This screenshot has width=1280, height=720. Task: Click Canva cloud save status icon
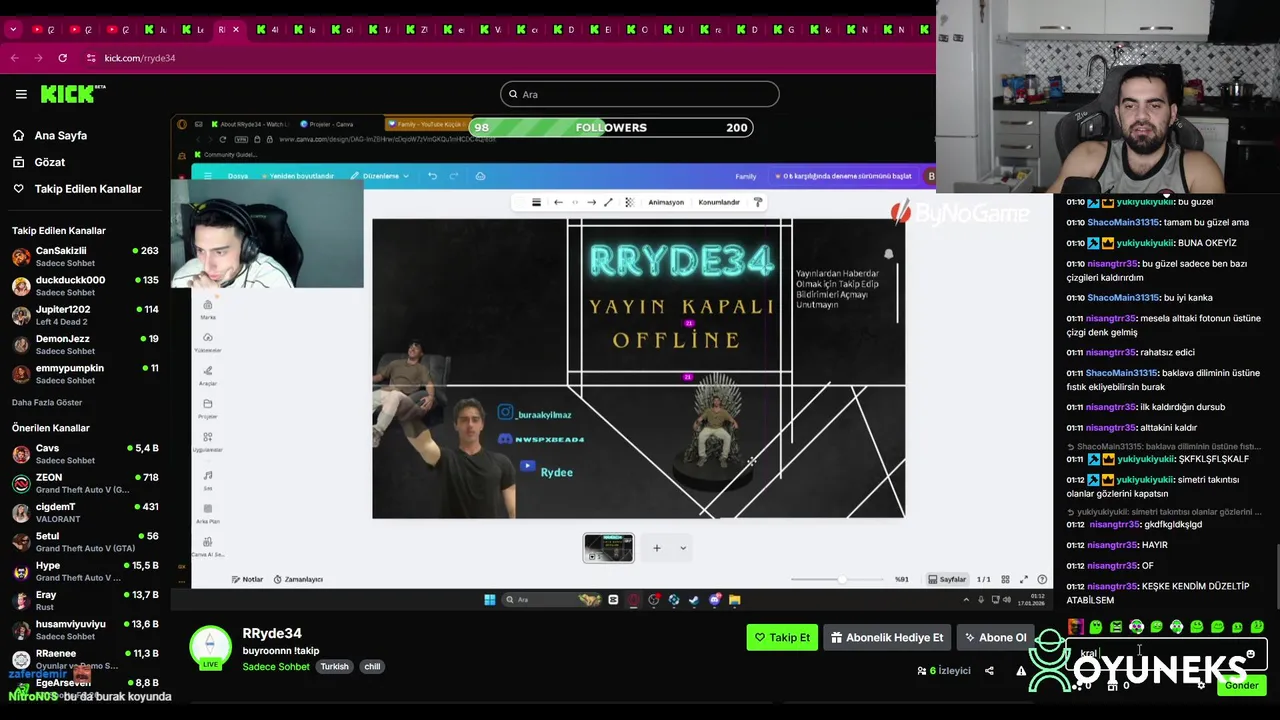click(x=480, y=176)
